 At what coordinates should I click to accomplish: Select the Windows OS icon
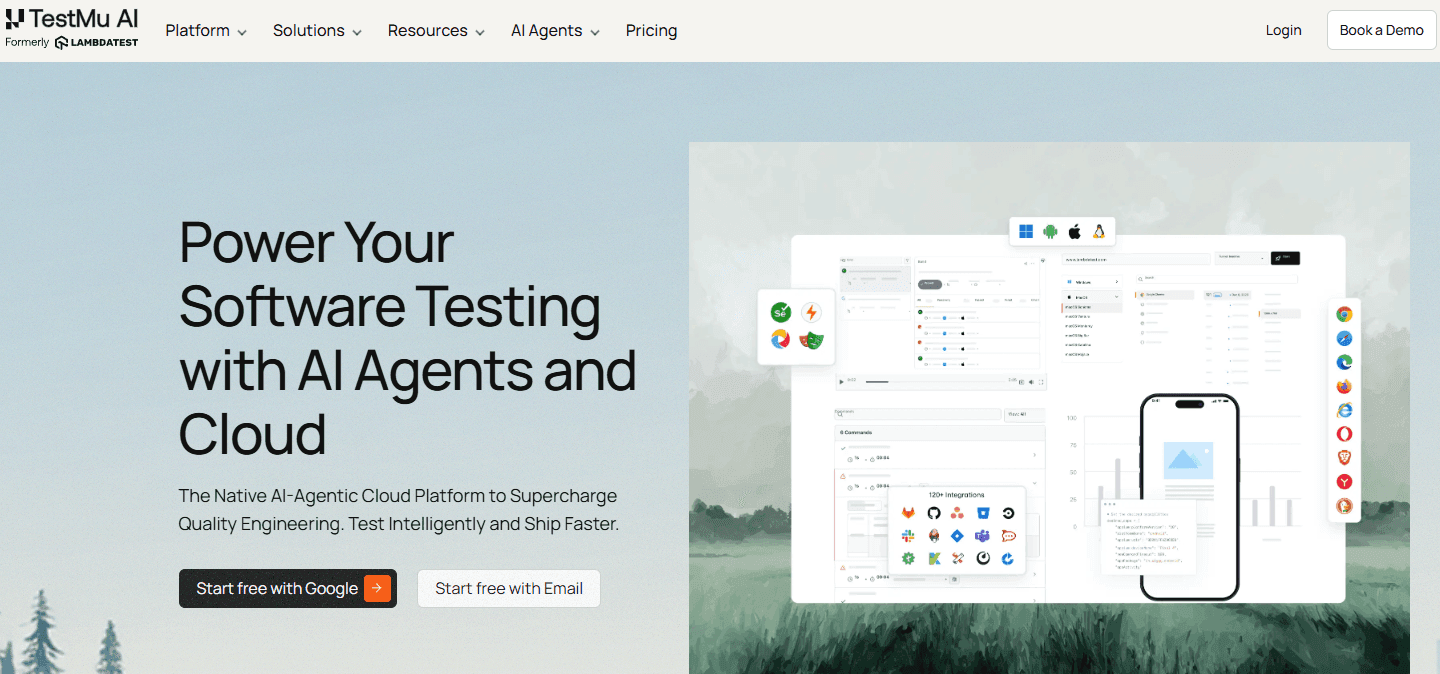point(1026,231)
